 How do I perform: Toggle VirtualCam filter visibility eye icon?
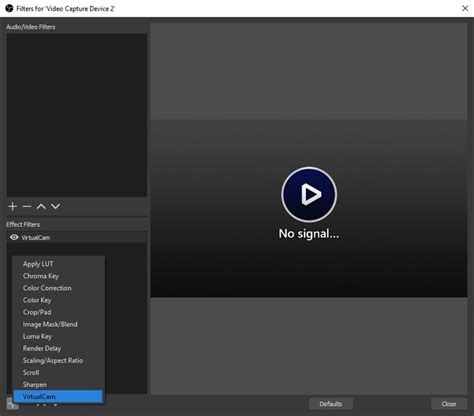(x=14, y=237)
